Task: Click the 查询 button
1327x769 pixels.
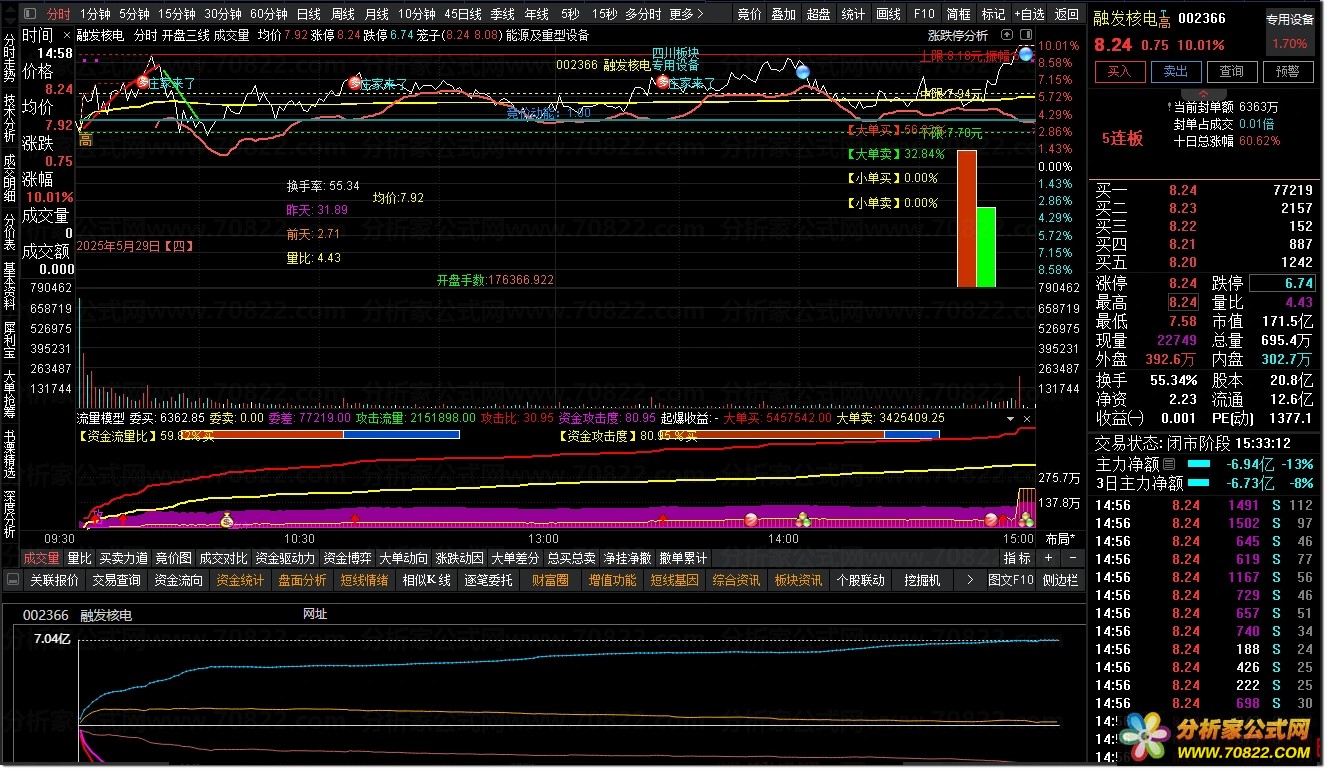Action: tap(1232, 71)
